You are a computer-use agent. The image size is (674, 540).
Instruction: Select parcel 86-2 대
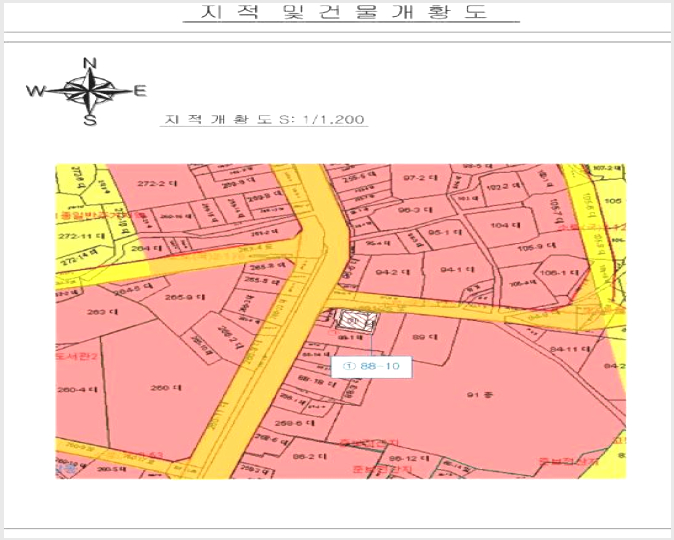click(309, 456)
